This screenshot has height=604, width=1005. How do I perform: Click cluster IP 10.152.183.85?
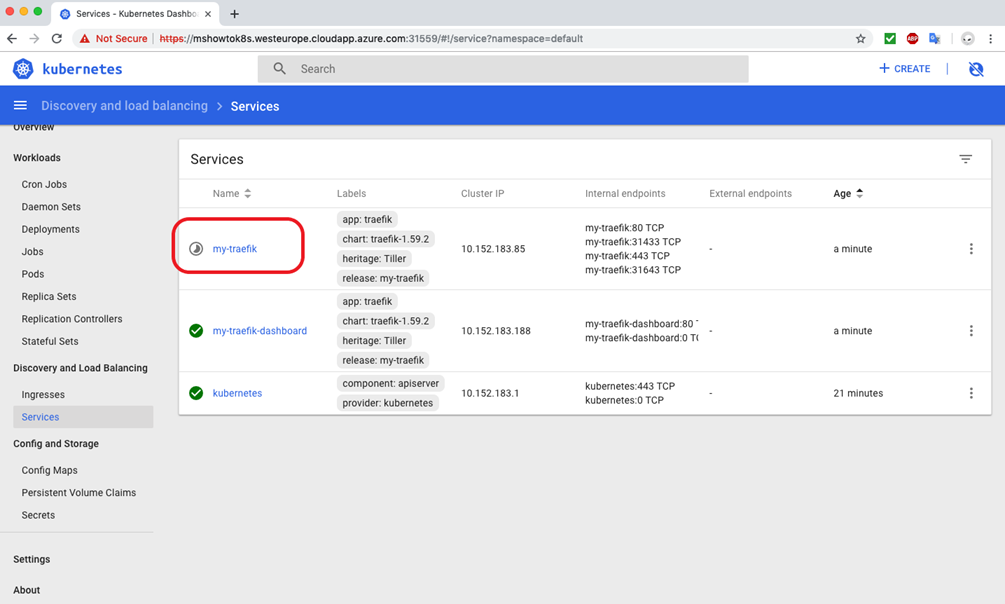point(493,249)
